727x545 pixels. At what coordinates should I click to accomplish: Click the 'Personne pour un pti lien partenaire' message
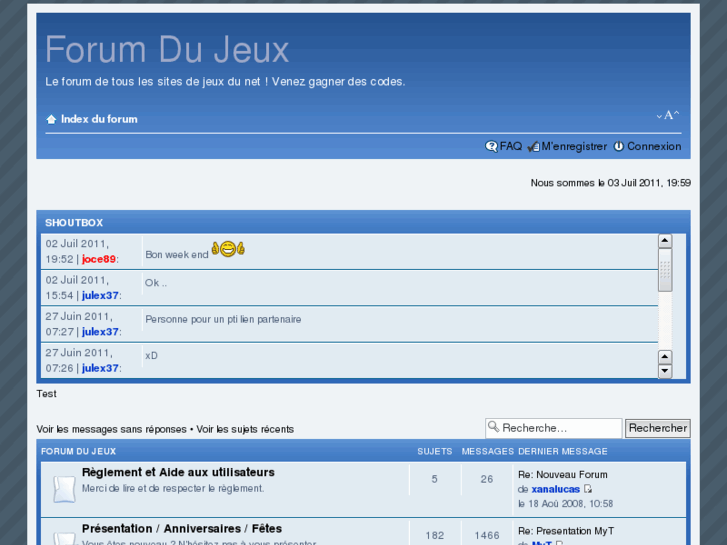click(x=223, y=319)
